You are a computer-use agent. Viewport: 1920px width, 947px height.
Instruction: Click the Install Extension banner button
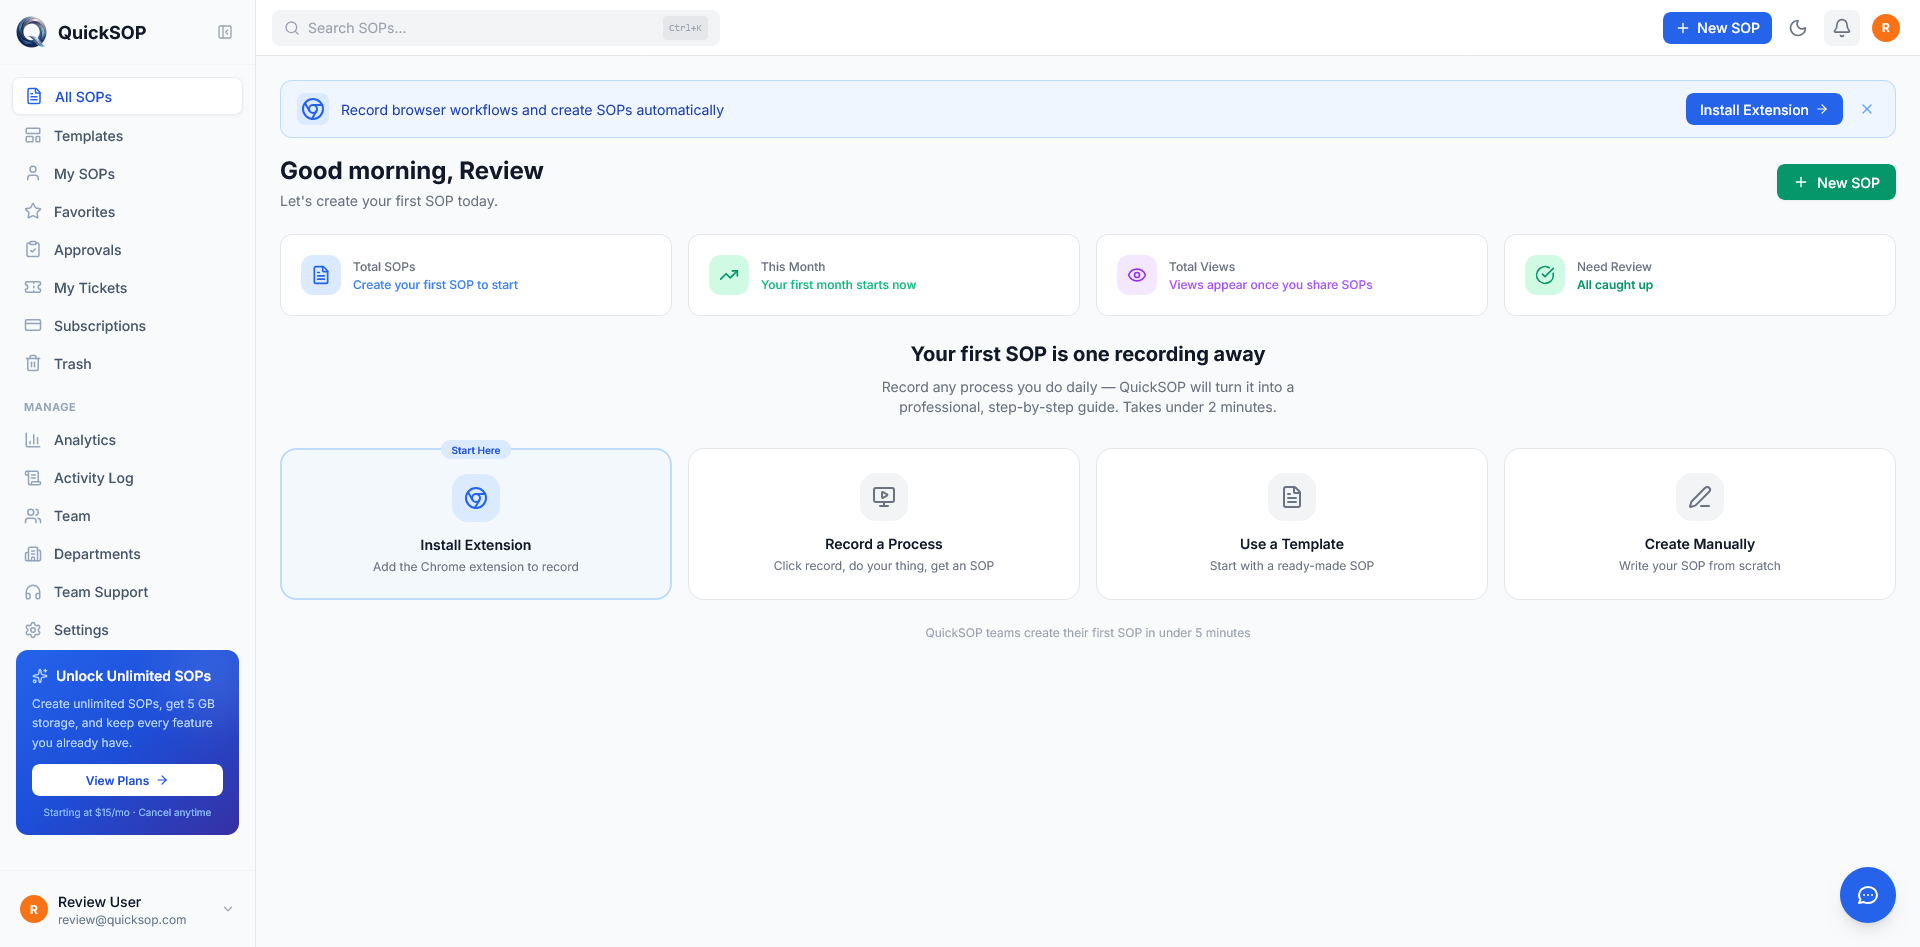pyautogui.click(x=1764, y=109)
